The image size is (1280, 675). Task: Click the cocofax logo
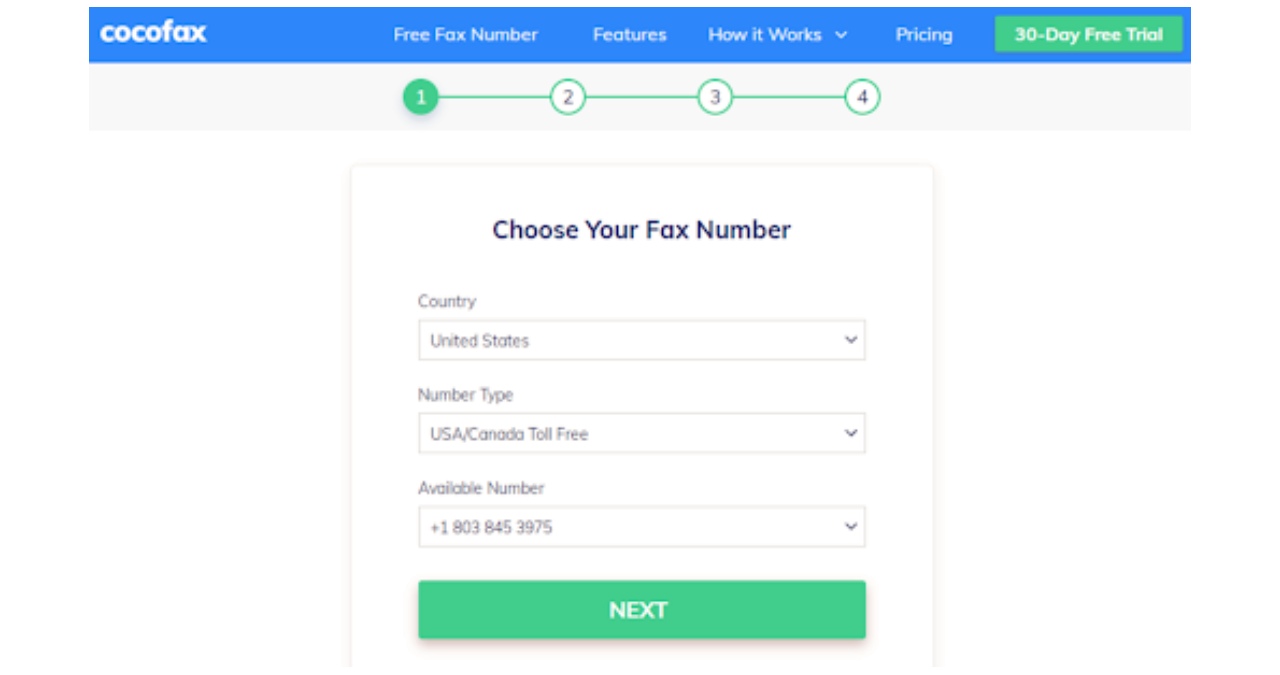pyautogui.click(x=153, y=33)
